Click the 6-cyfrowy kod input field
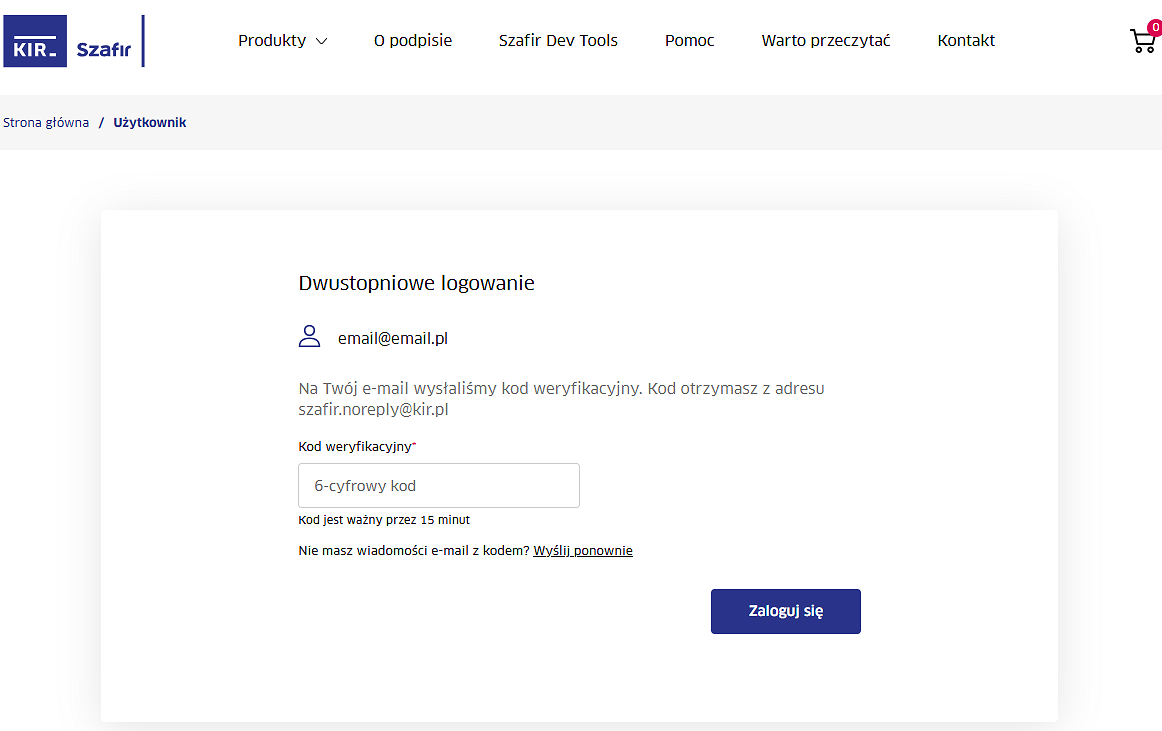The width and height of the screenshot is (1162, 731). click(x=438, y=485)
